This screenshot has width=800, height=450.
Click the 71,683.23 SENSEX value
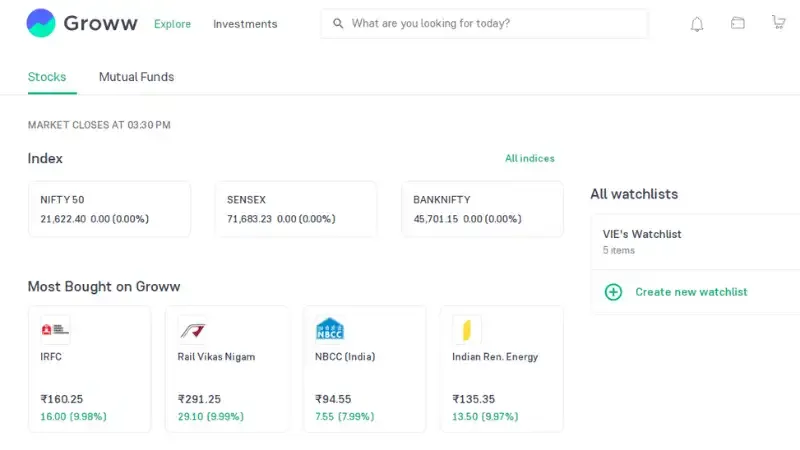click(249, 219)
